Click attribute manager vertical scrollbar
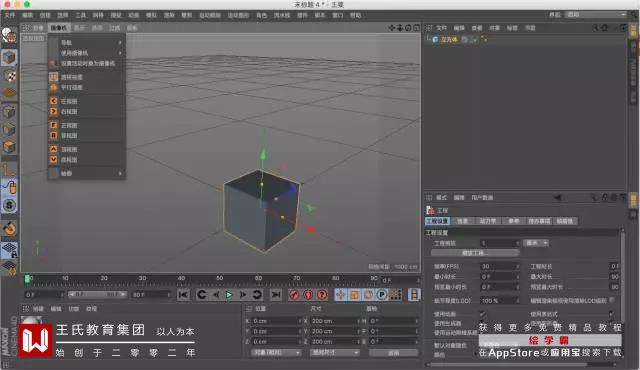Screen dimensions: 640x370 [x=623, y=277]
